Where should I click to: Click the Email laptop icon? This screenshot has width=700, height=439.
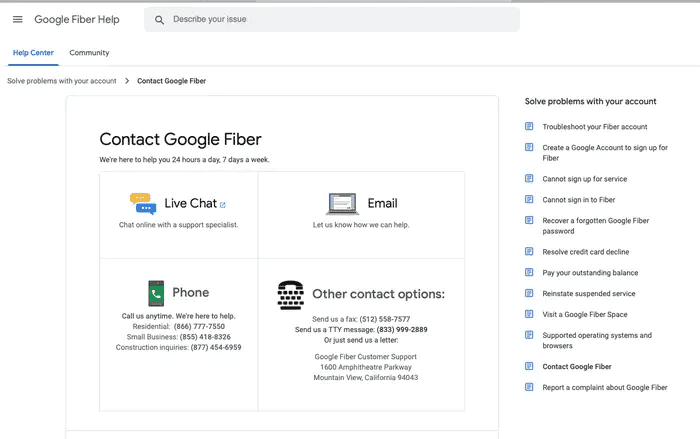coord(342,204)
